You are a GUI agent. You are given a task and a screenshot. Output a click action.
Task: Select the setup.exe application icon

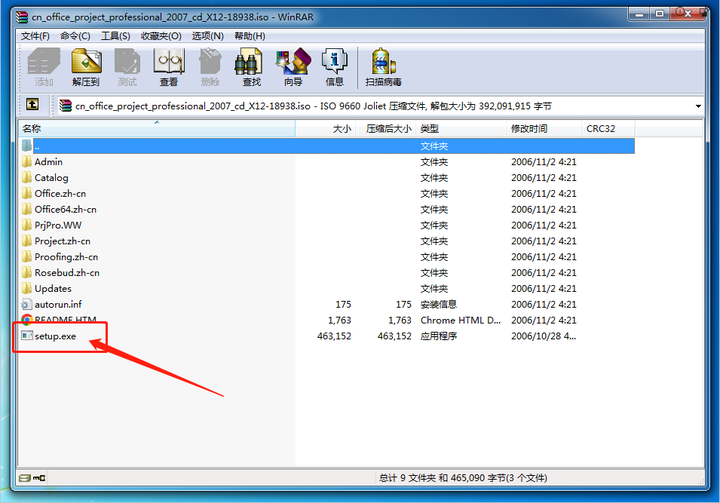pos(27,336)
